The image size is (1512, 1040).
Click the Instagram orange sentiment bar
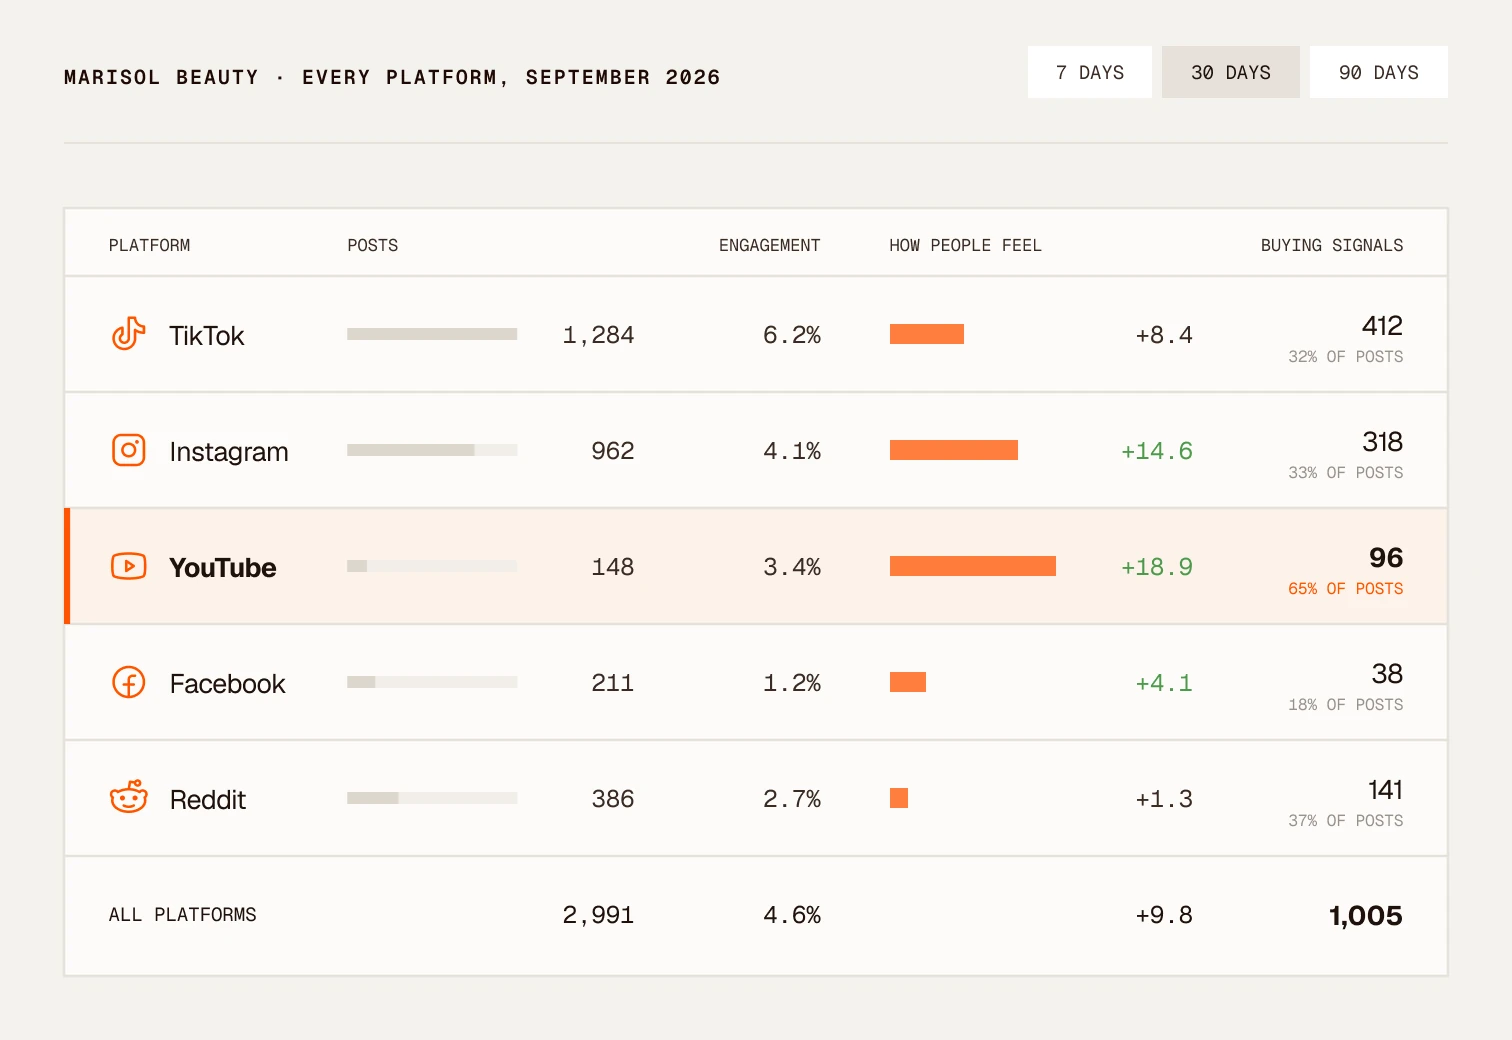[954, 450]
